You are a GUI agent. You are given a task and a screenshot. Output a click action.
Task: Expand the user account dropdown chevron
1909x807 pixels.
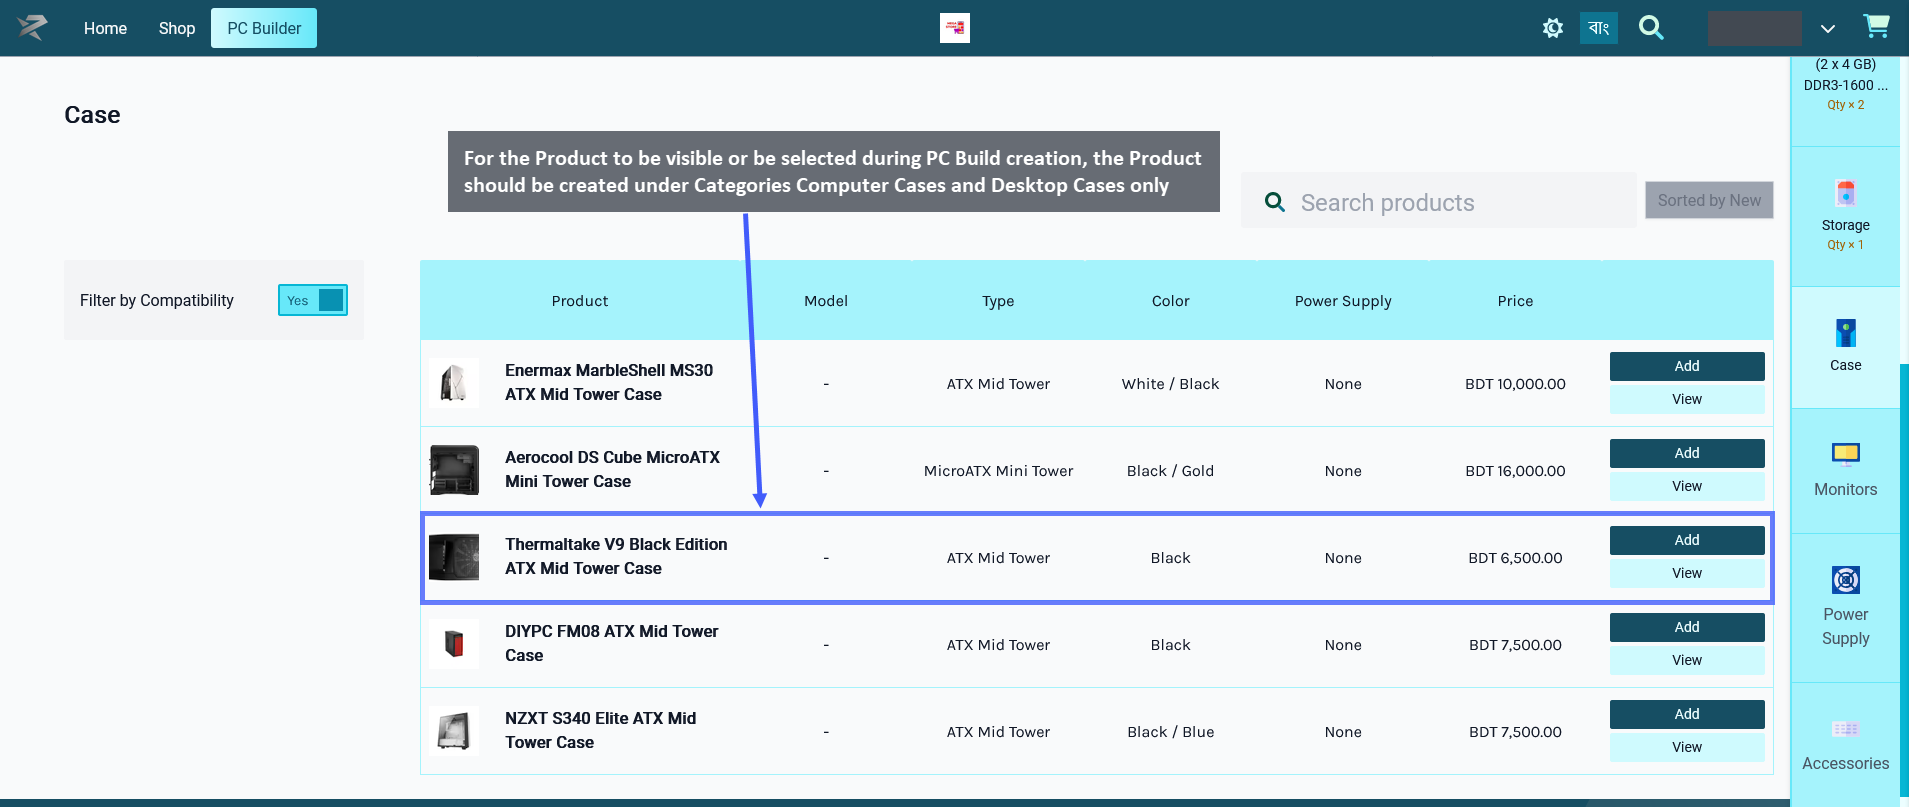[x=1828, y=29]
